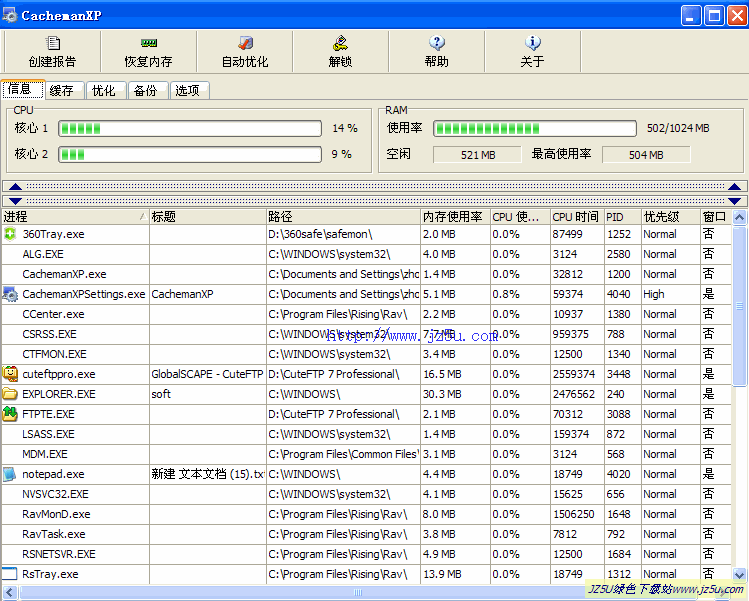Click the 502/1024 MB RAM readout
Viewport: 749px width, 601px height.
[x=678, y=128]
